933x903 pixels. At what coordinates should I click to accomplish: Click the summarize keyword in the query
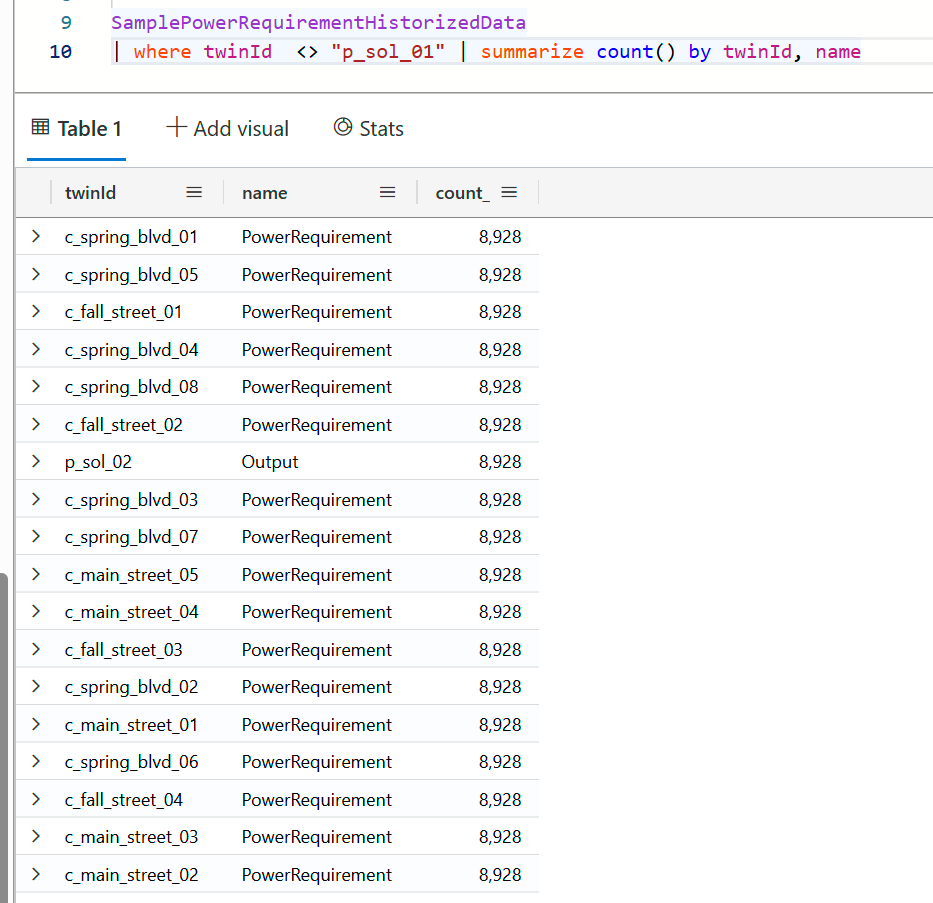(532, 51)
